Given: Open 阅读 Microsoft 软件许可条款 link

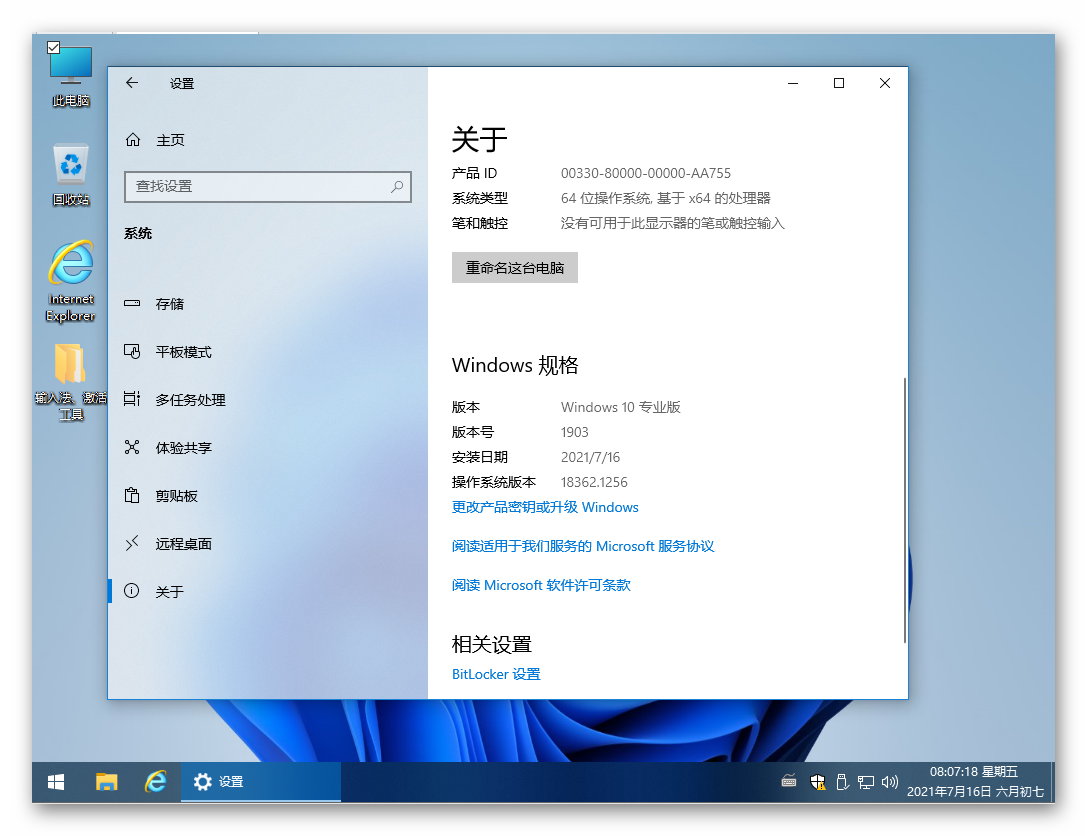Looking at the screenshot, I should [x=541, y=584].
